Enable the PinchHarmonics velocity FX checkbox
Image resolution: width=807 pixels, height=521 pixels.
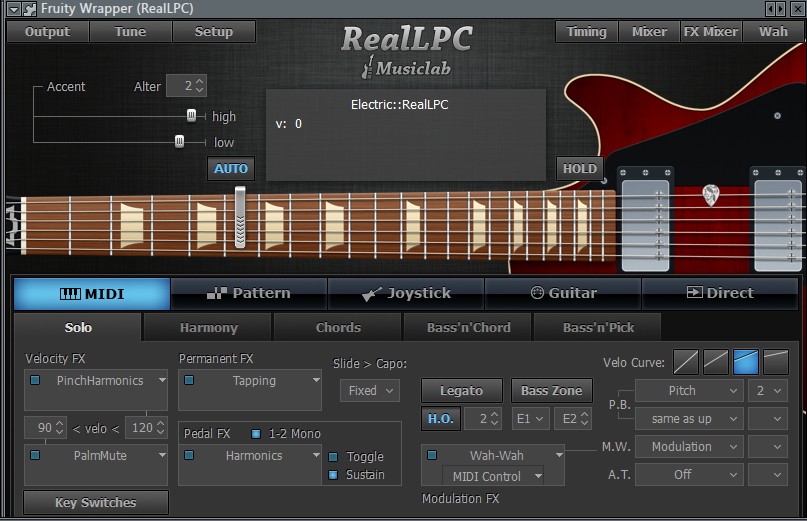pos(35,380)
